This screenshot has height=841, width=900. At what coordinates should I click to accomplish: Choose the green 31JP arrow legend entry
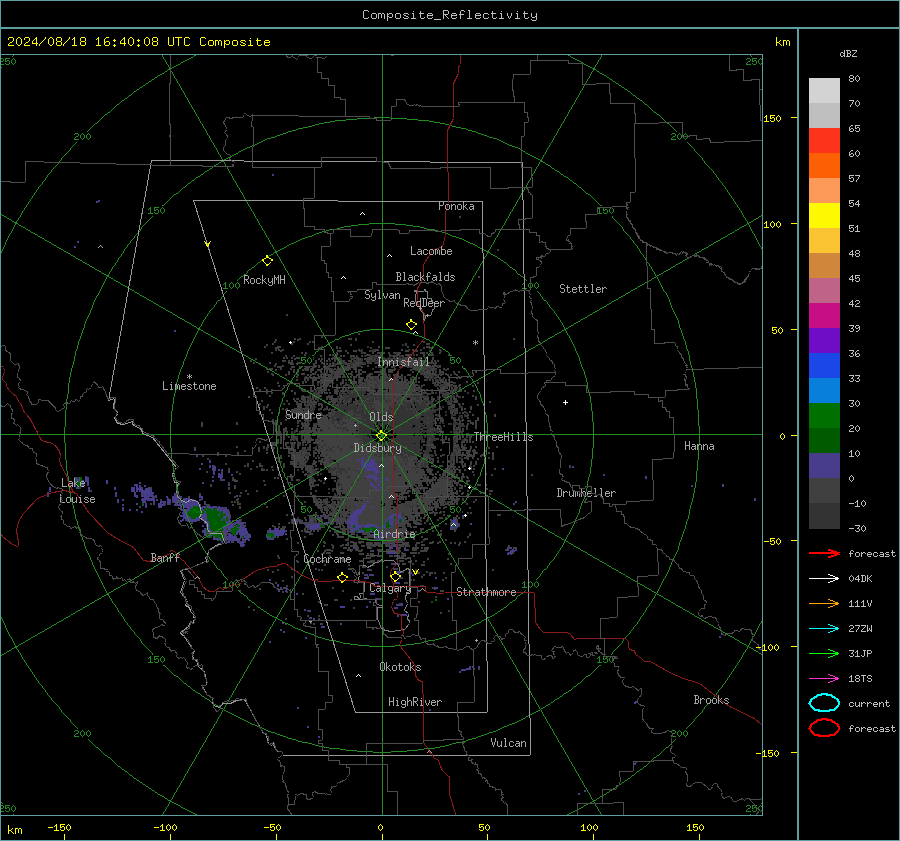tap(824, 653)
